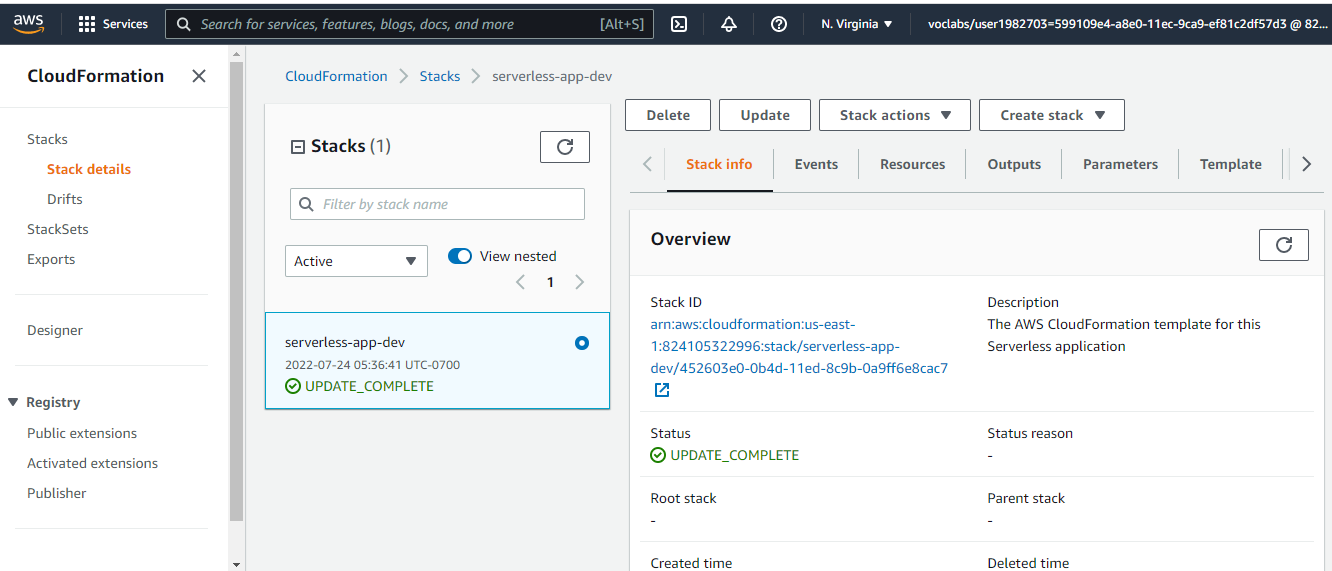Open the CloudFormation breadcrumb link
The image size is (1332, 571).
pyautogui.click(x=336, y=76)
